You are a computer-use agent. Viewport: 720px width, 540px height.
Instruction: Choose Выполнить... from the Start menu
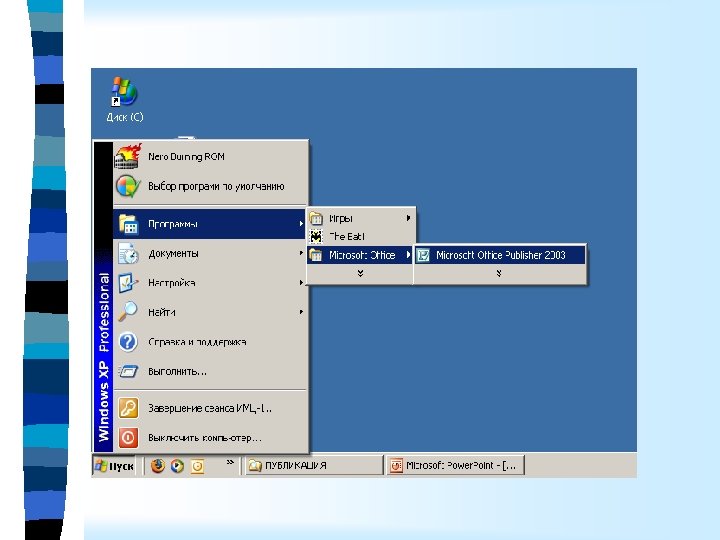[x=209, y=371]
